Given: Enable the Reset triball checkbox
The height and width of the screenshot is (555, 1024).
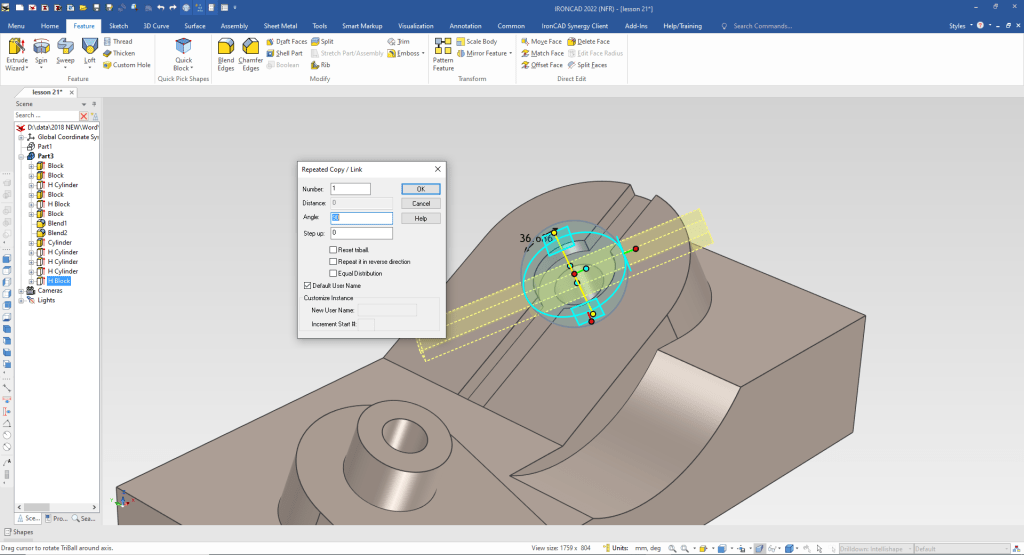Looking at the screenshot, I should click(x=333, y=249).
